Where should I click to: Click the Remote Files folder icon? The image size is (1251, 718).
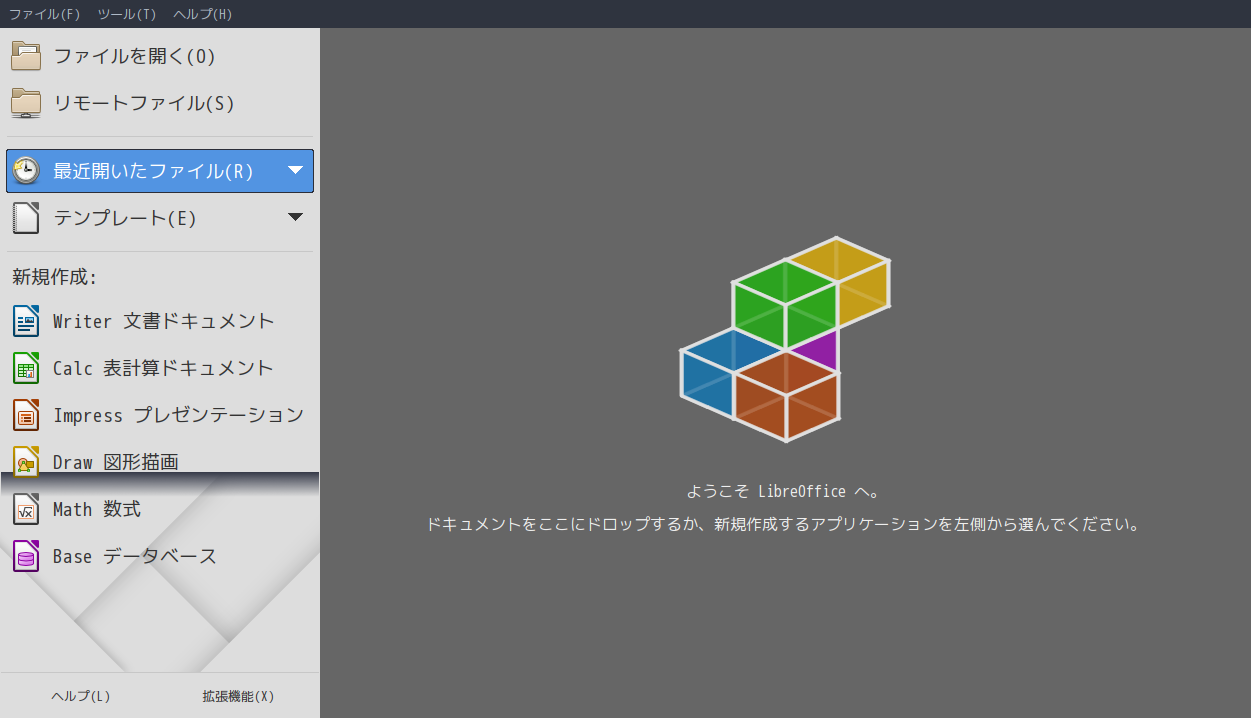pos(26,103)
